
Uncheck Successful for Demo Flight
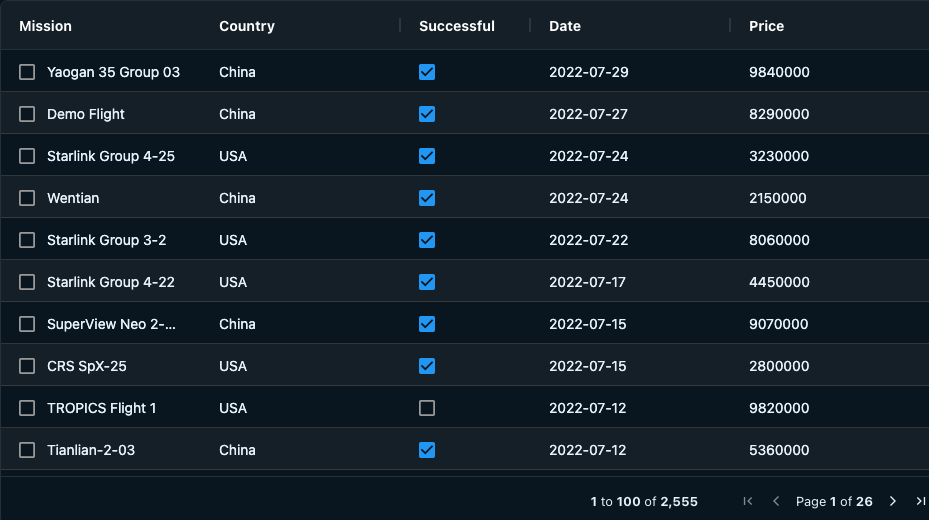coord(427,114)
